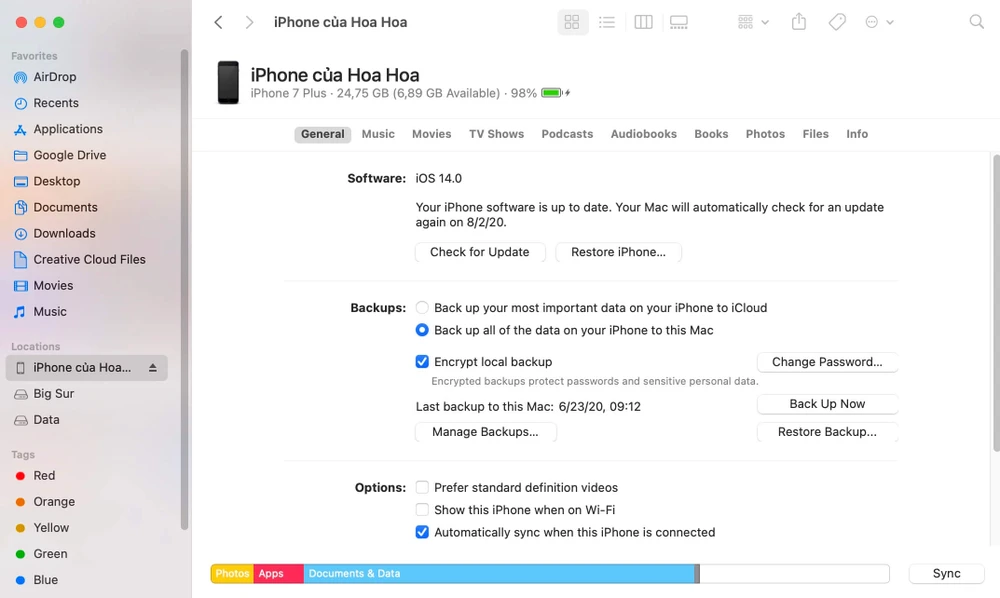1000x598 pixels.
Task: Select backing up important data to iCloud
Action: (x=422, y=307)
